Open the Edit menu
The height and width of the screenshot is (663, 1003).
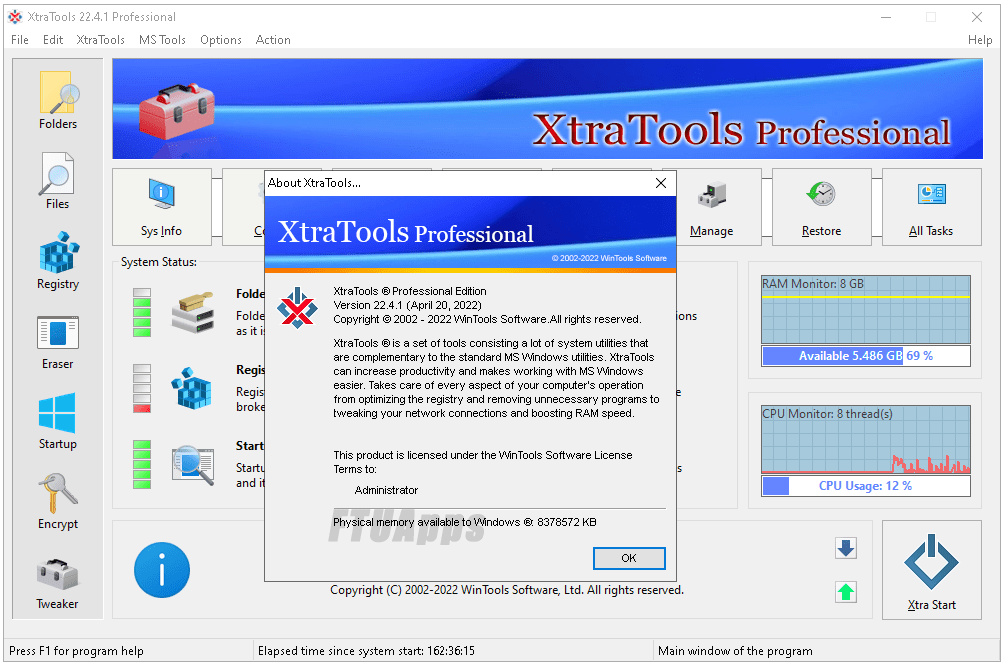pyautogui.click(x=53, y=40)
